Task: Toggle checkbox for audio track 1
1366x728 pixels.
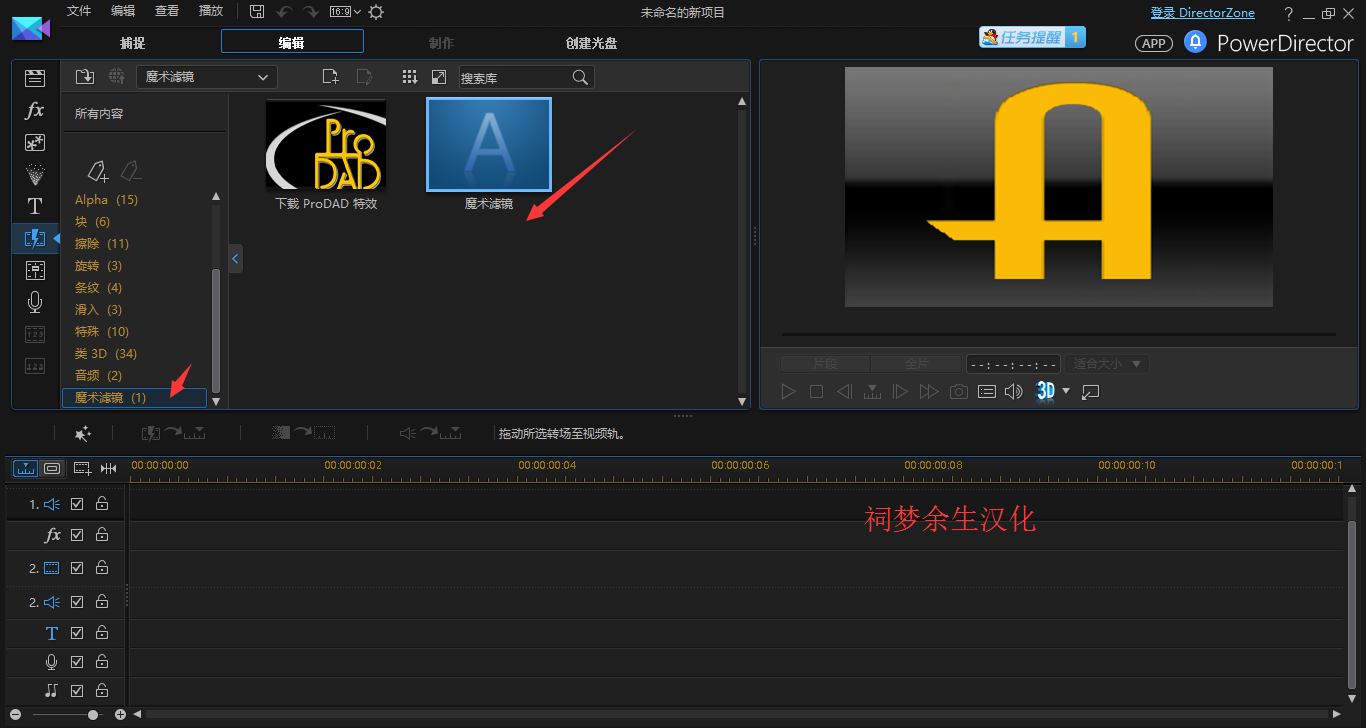Action: click(x=77, y=505)
